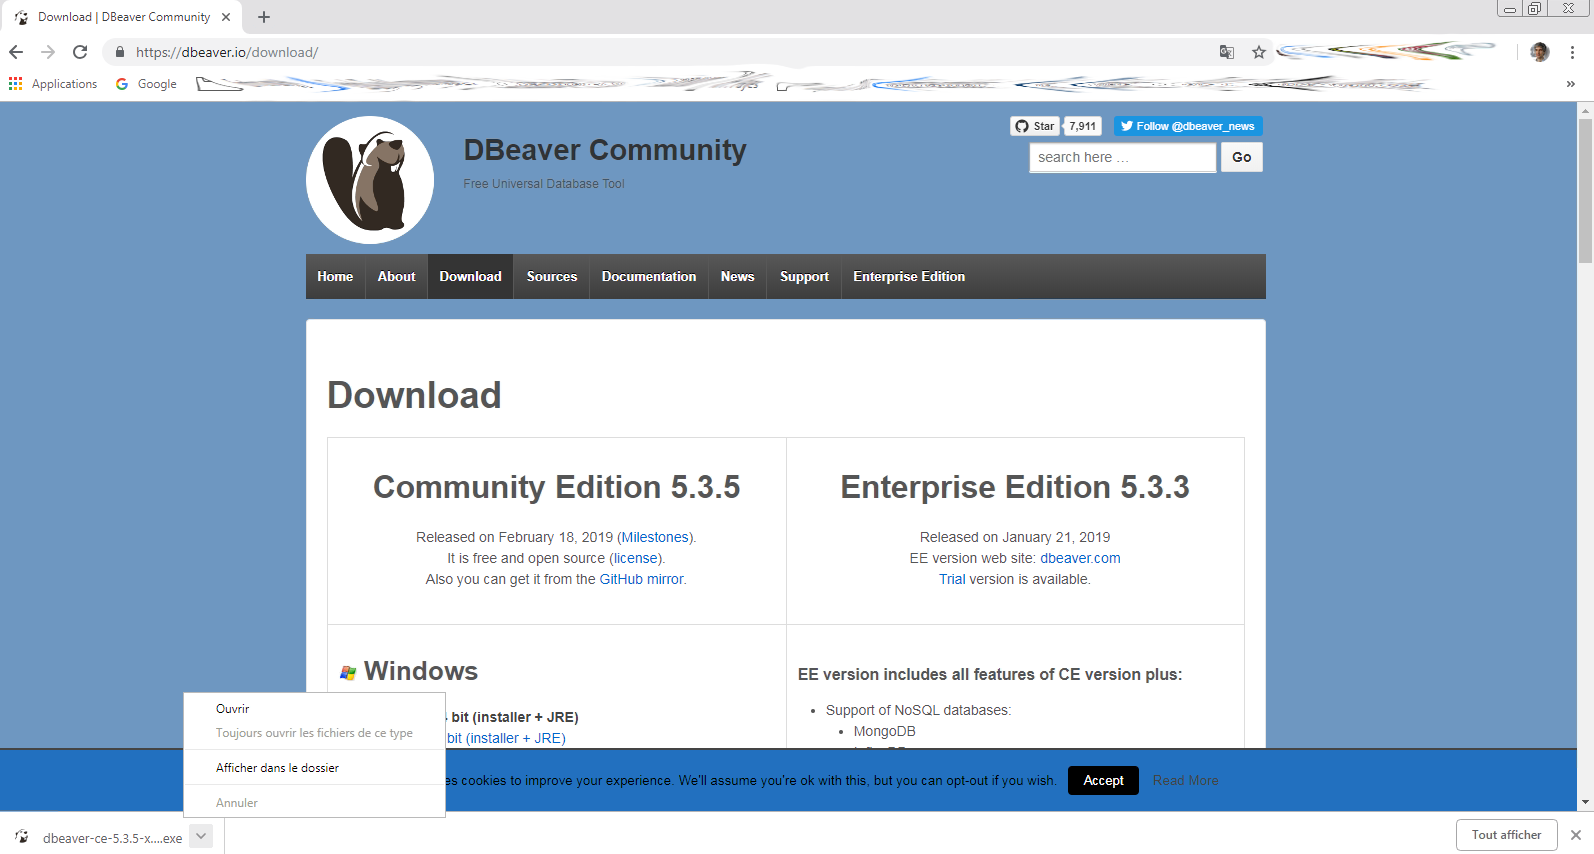Close the downloads bar

[1576, 835]
